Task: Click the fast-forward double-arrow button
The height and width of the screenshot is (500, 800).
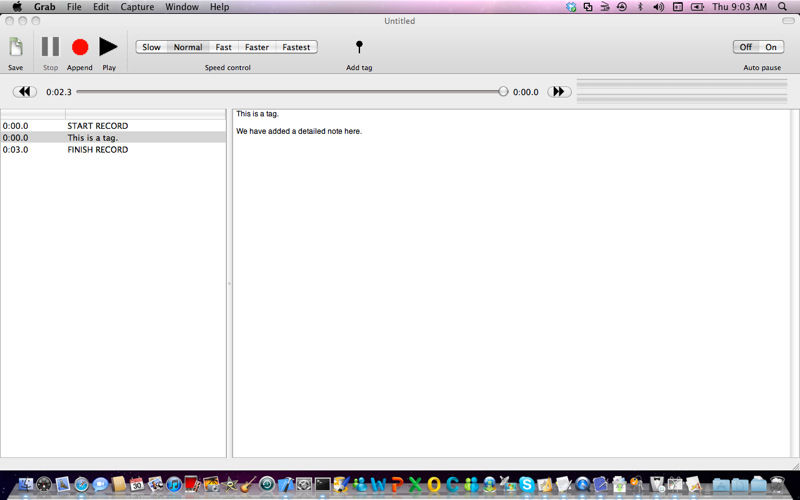Action: tap(559, 92)
